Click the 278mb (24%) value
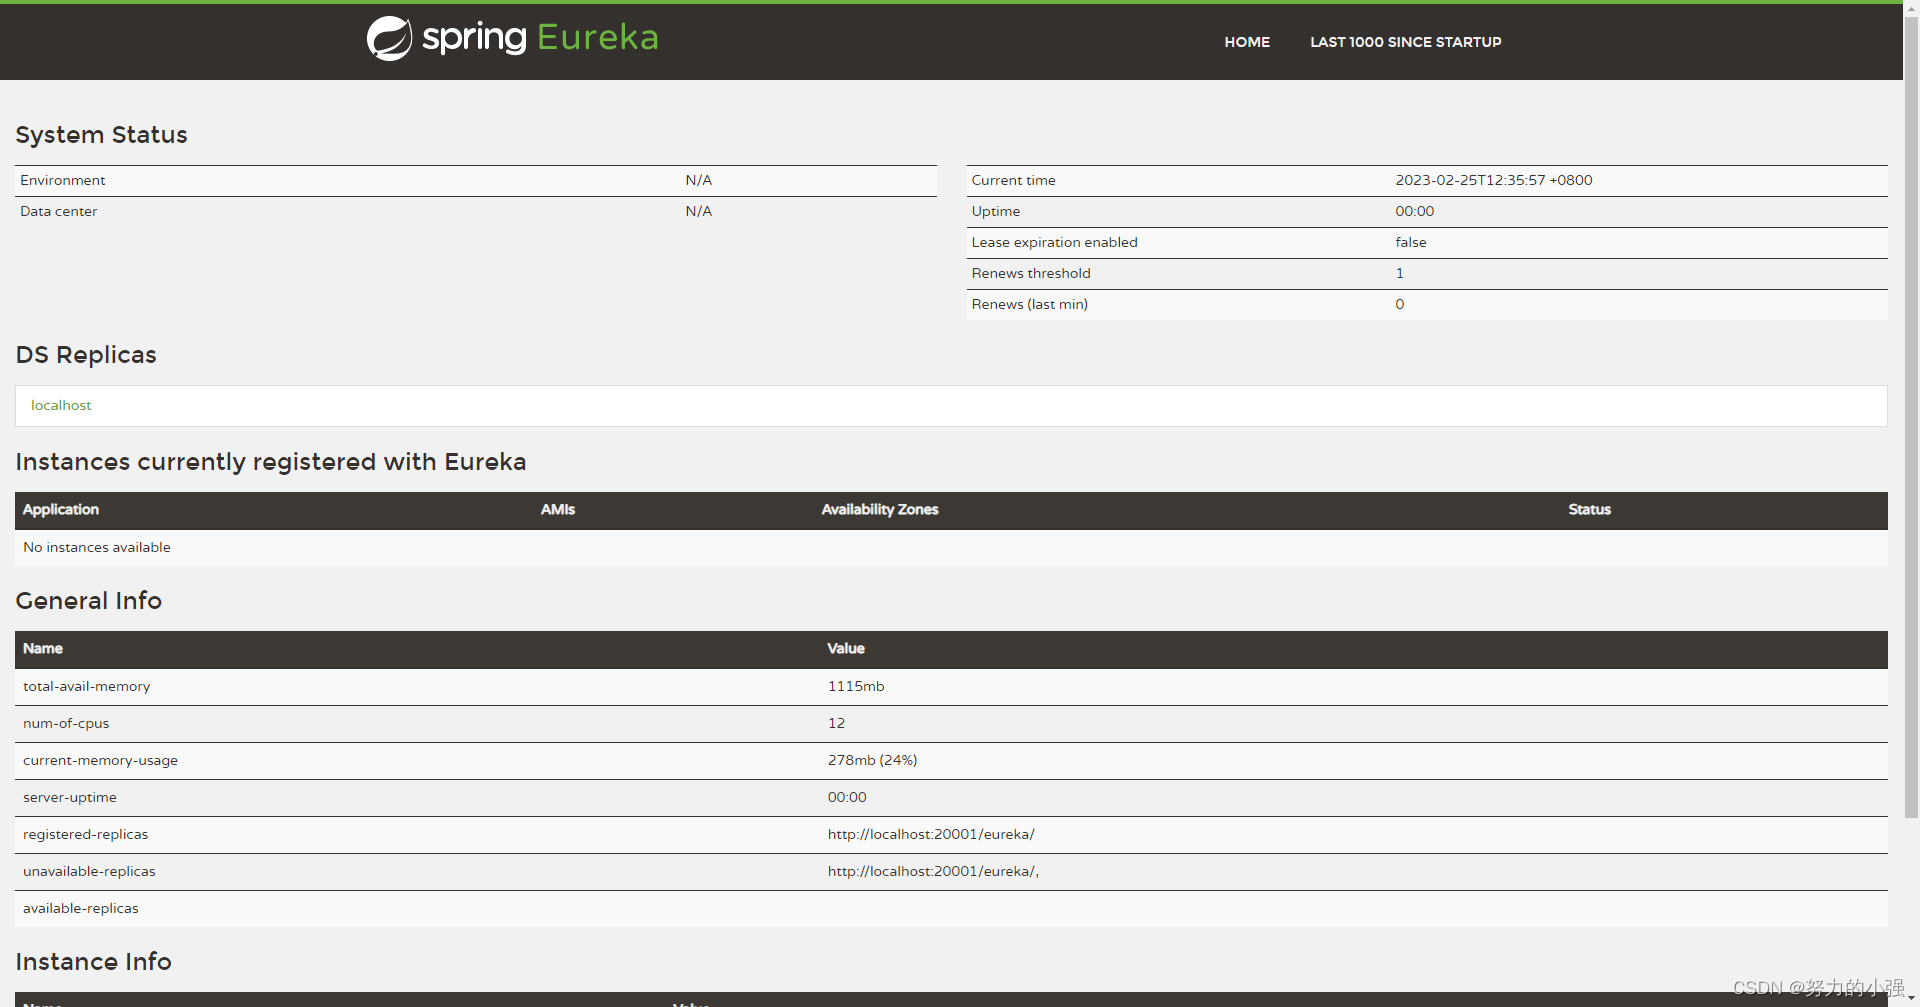1920x1007 pixels. coord(872,760)
